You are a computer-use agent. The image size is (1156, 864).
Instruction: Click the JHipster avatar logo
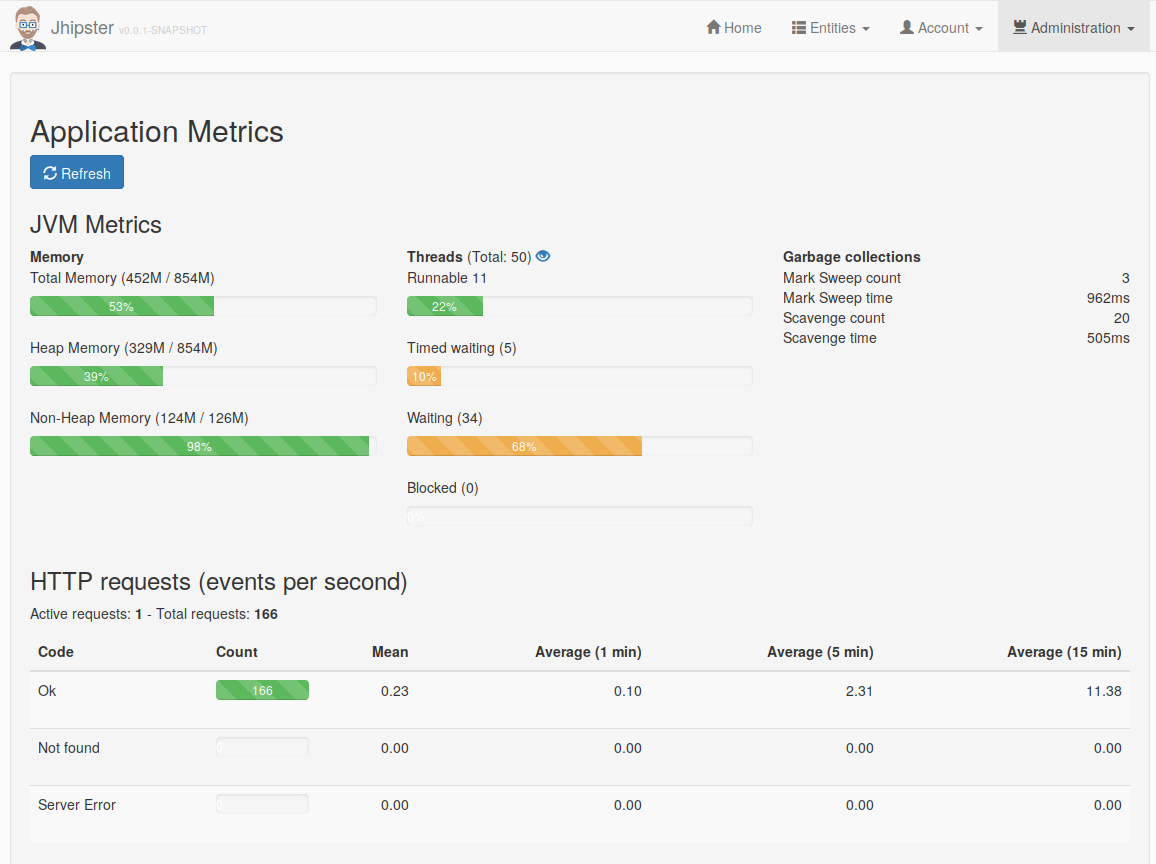26,27
